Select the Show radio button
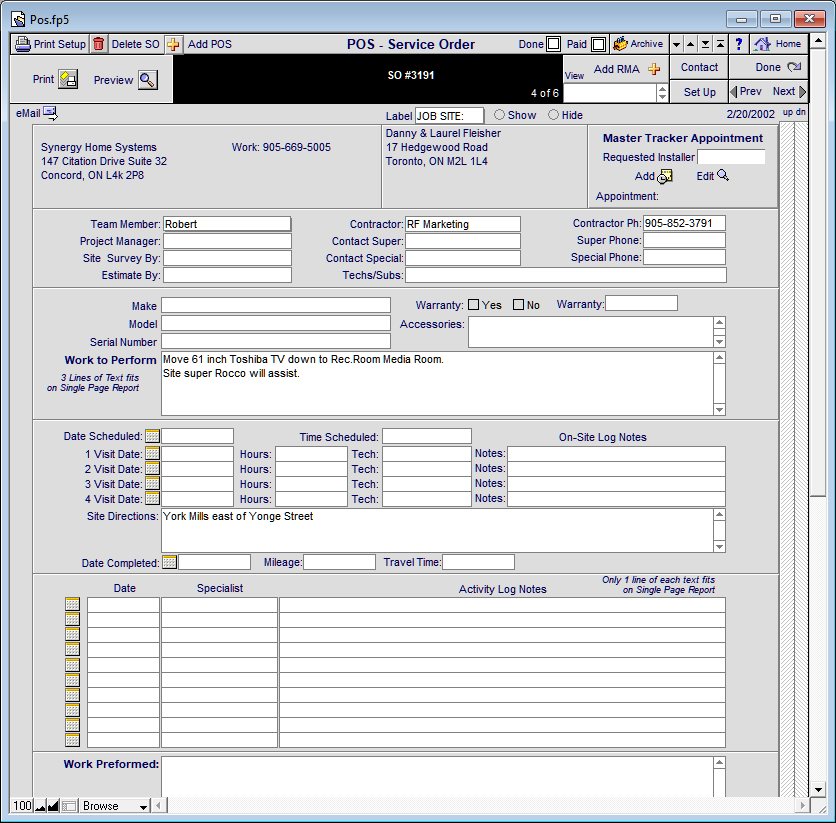Screen dimensions: 836x823 tap(499, 115)
